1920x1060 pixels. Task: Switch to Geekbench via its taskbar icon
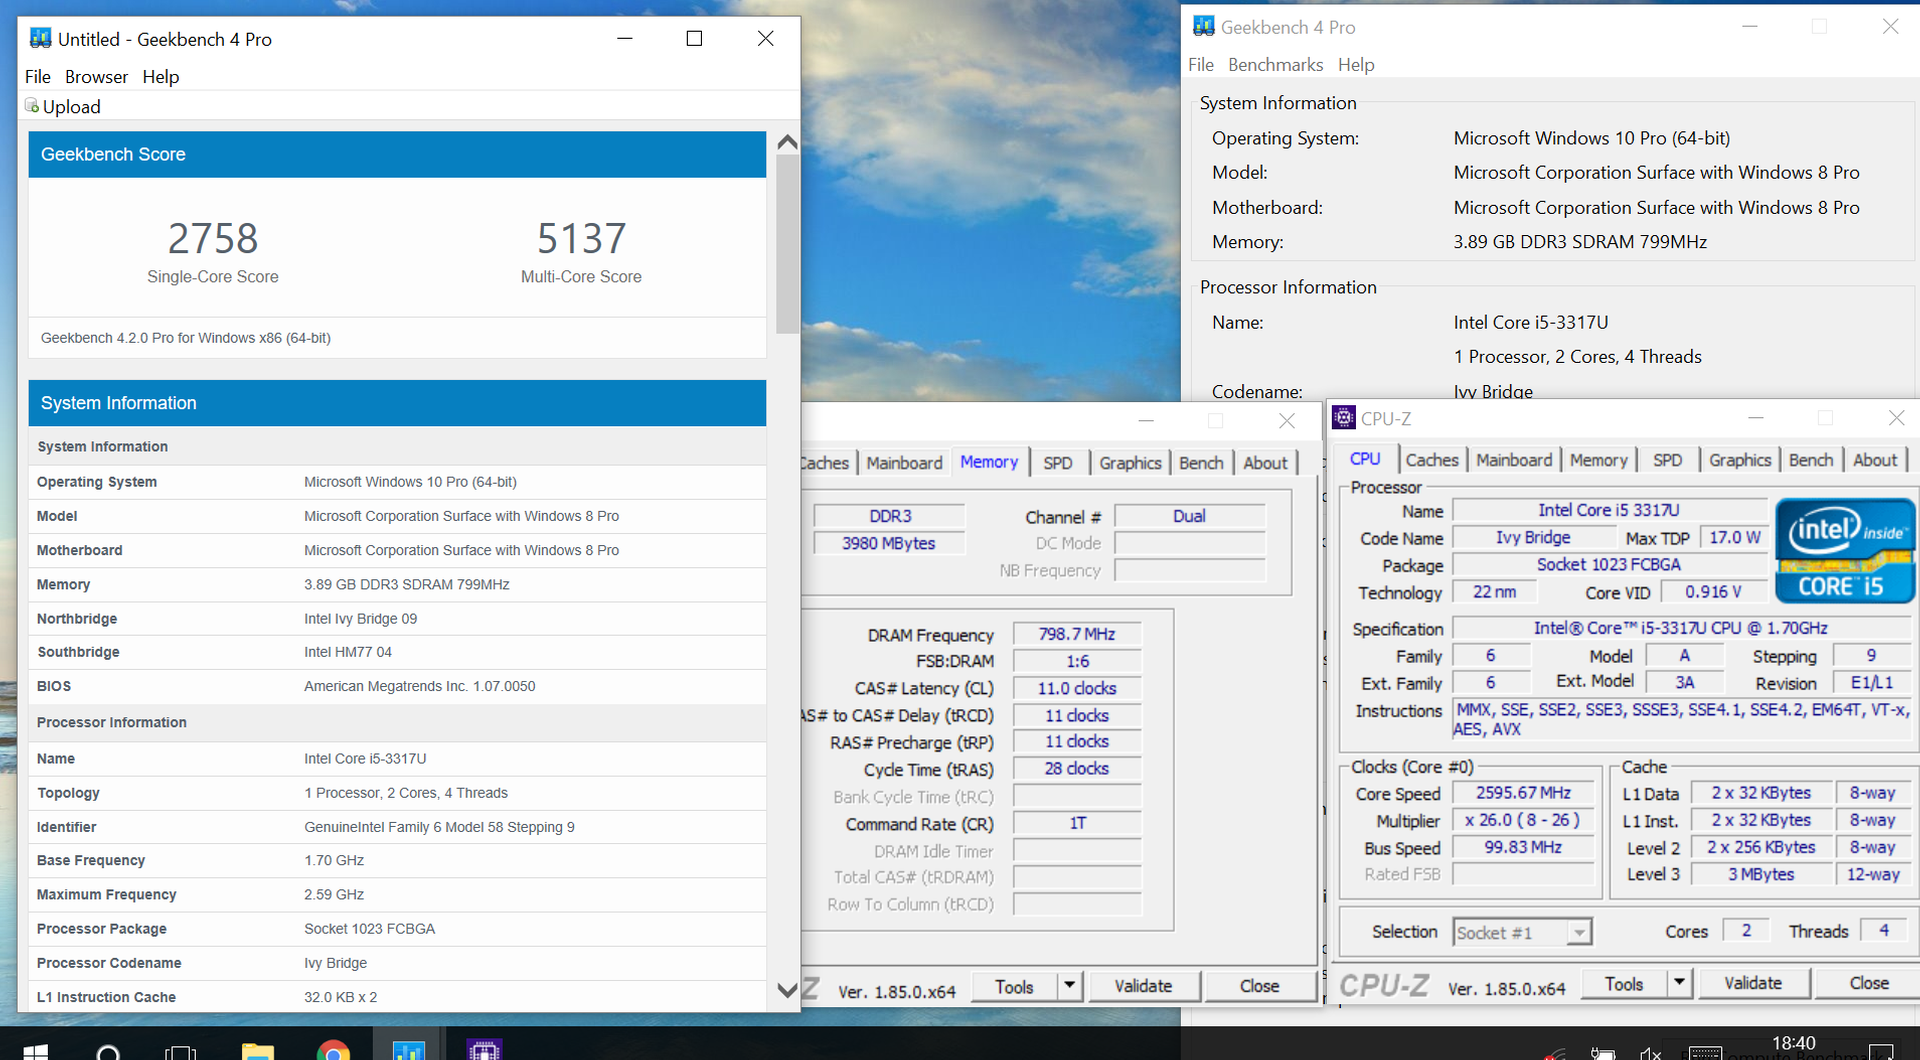pyautogui.click(x=409, y=1050)
